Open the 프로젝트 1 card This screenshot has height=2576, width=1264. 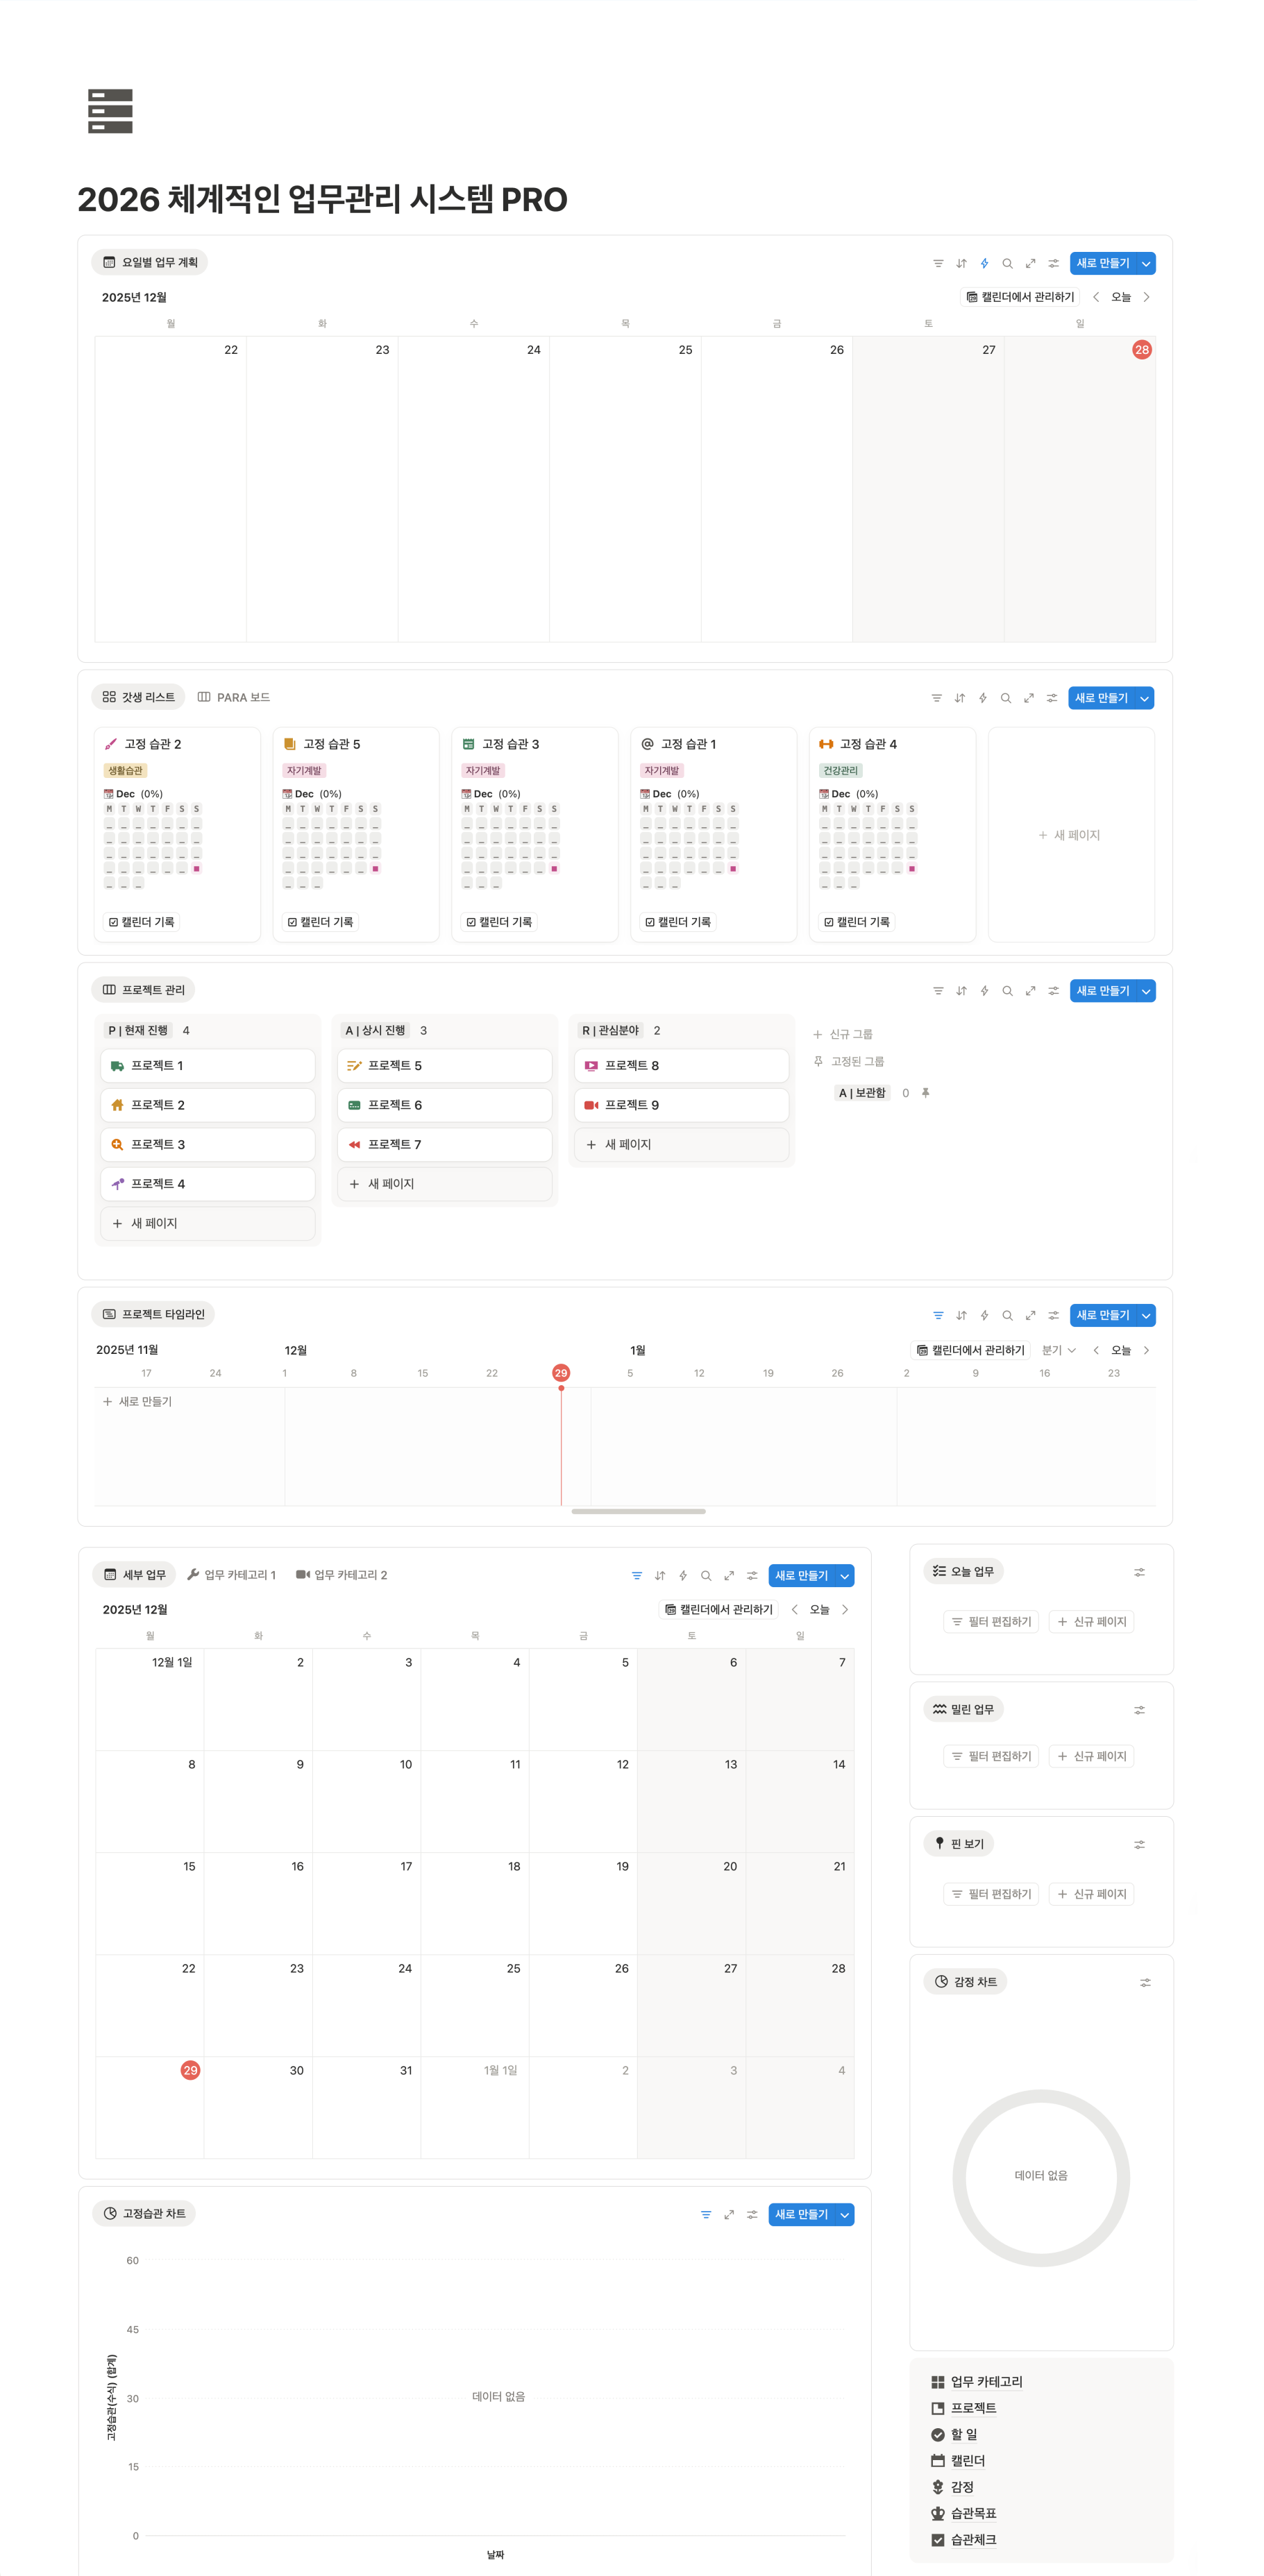click(x=208, y=1066)
